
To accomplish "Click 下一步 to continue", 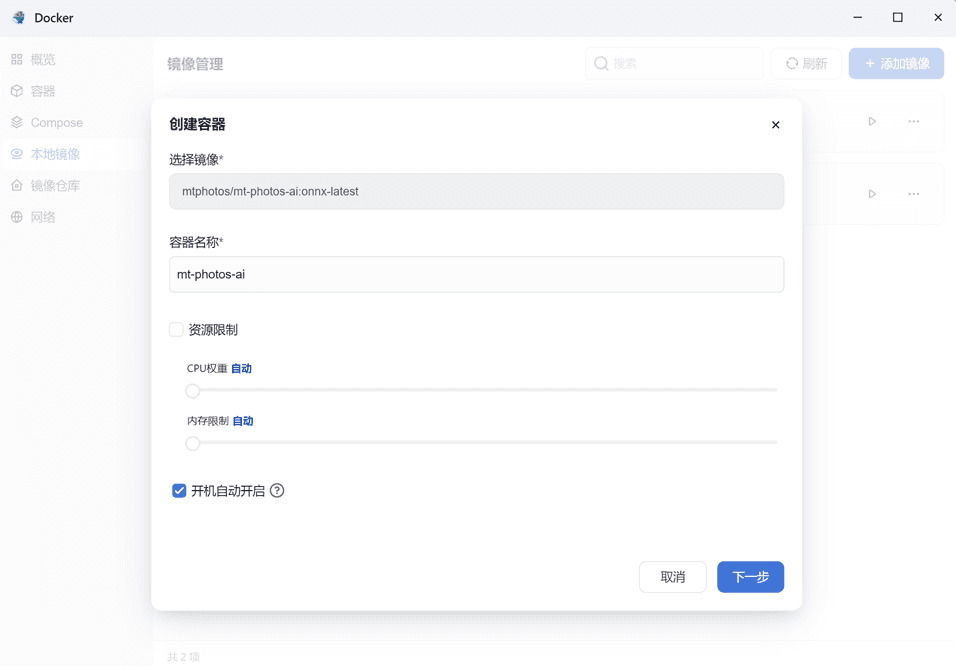I will coord(751,577).
